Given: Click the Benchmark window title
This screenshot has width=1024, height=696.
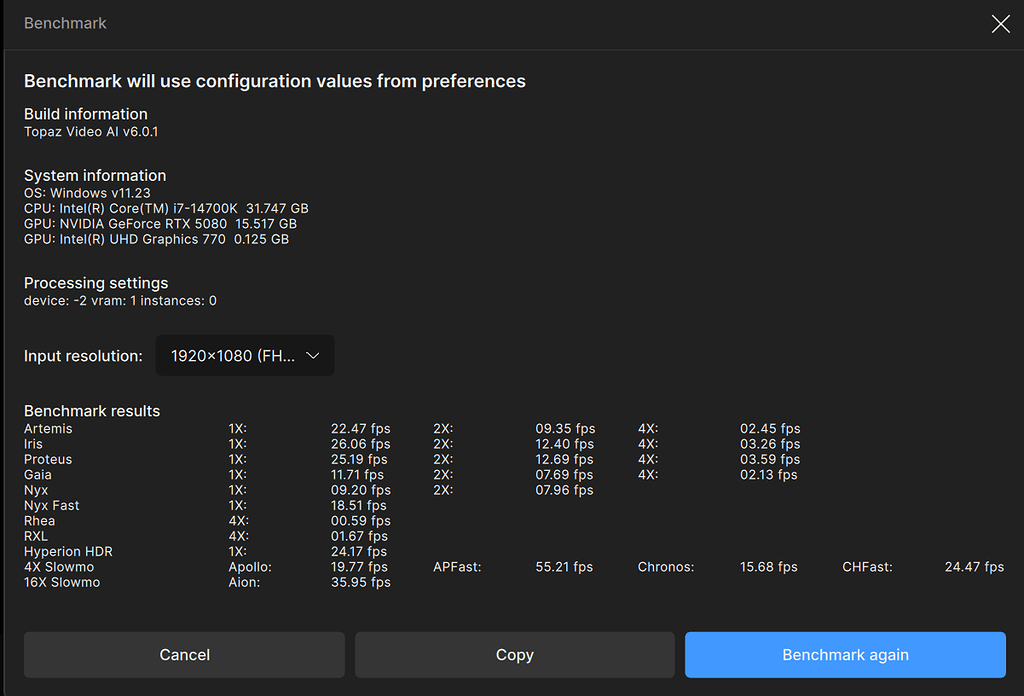Looking at the screenshot, I should point(65,23).
